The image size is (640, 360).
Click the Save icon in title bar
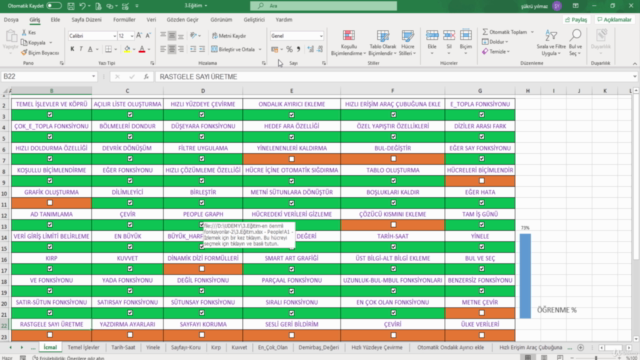pyautogui.click(x=71, y=6)
